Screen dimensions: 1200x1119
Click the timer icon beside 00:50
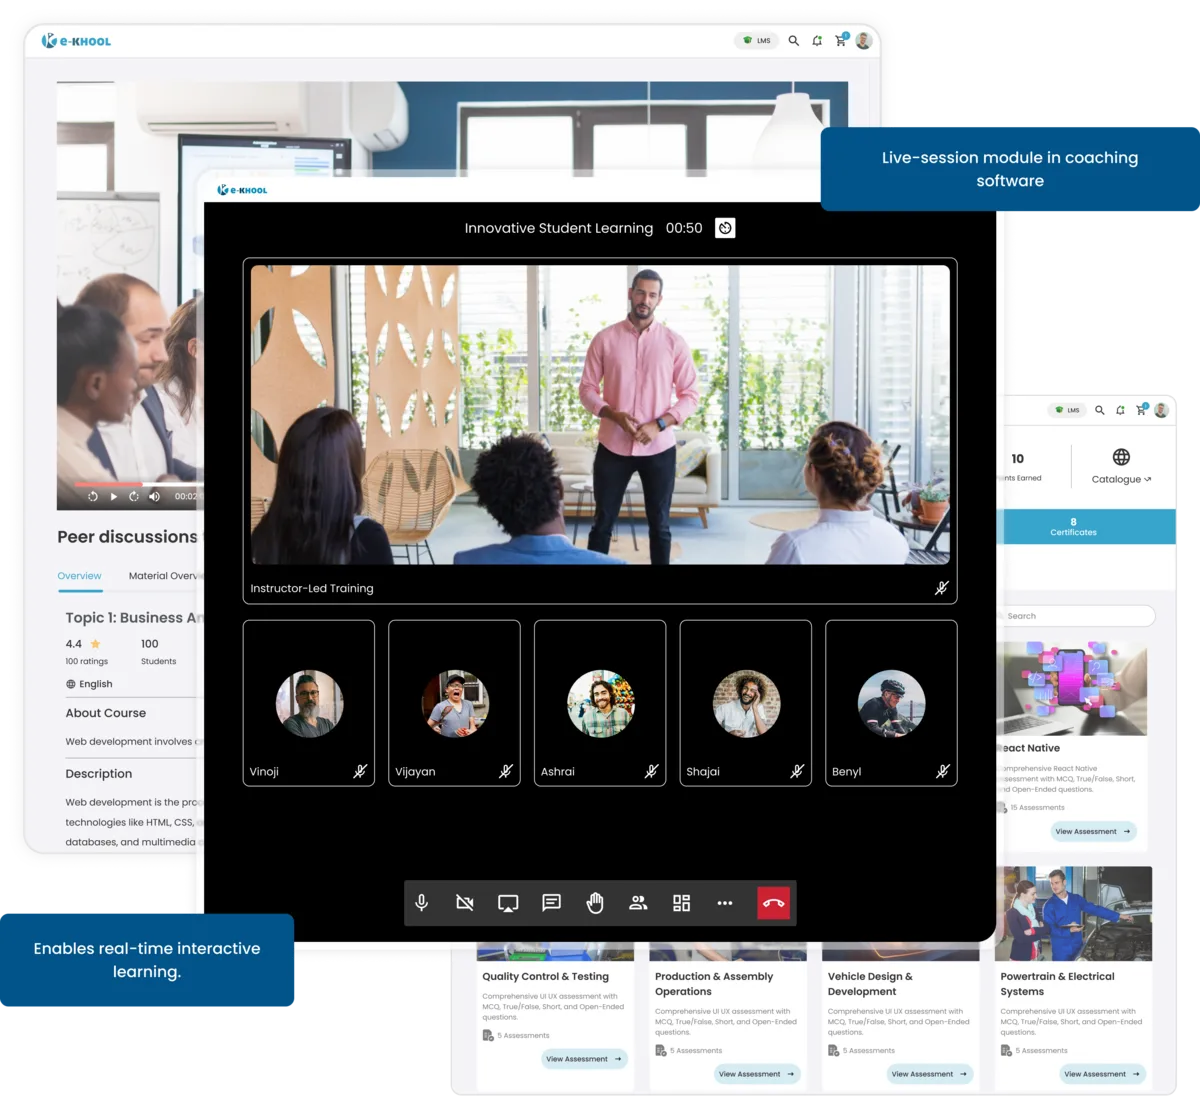[x=723, y=228]
